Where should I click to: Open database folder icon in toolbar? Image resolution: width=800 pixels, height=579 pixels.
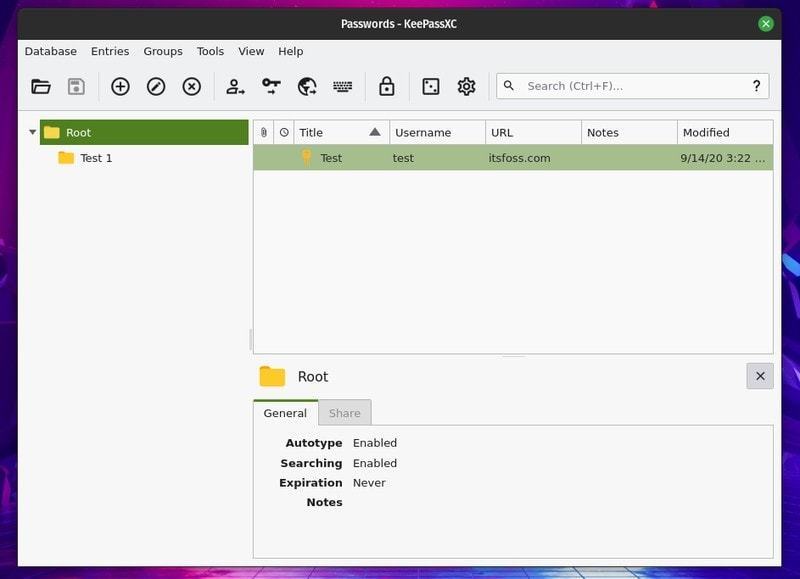[x=41, y=87]
